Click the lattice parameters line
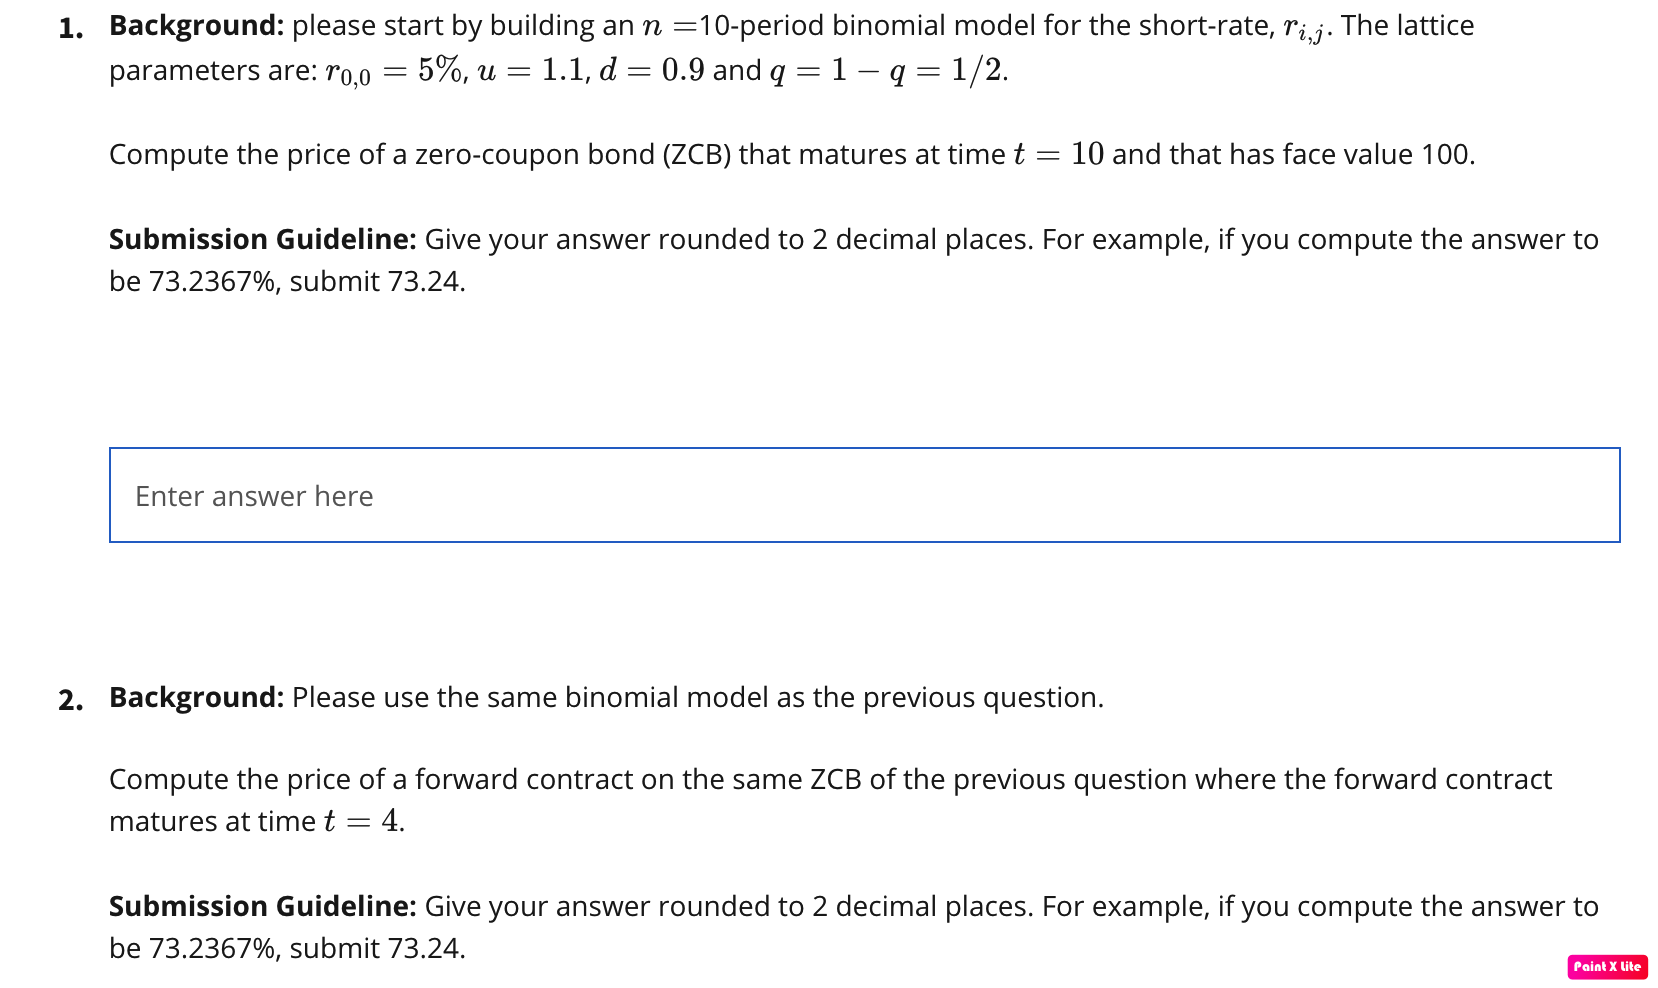Screen dimensions: 1658x988 pos(560,70)
